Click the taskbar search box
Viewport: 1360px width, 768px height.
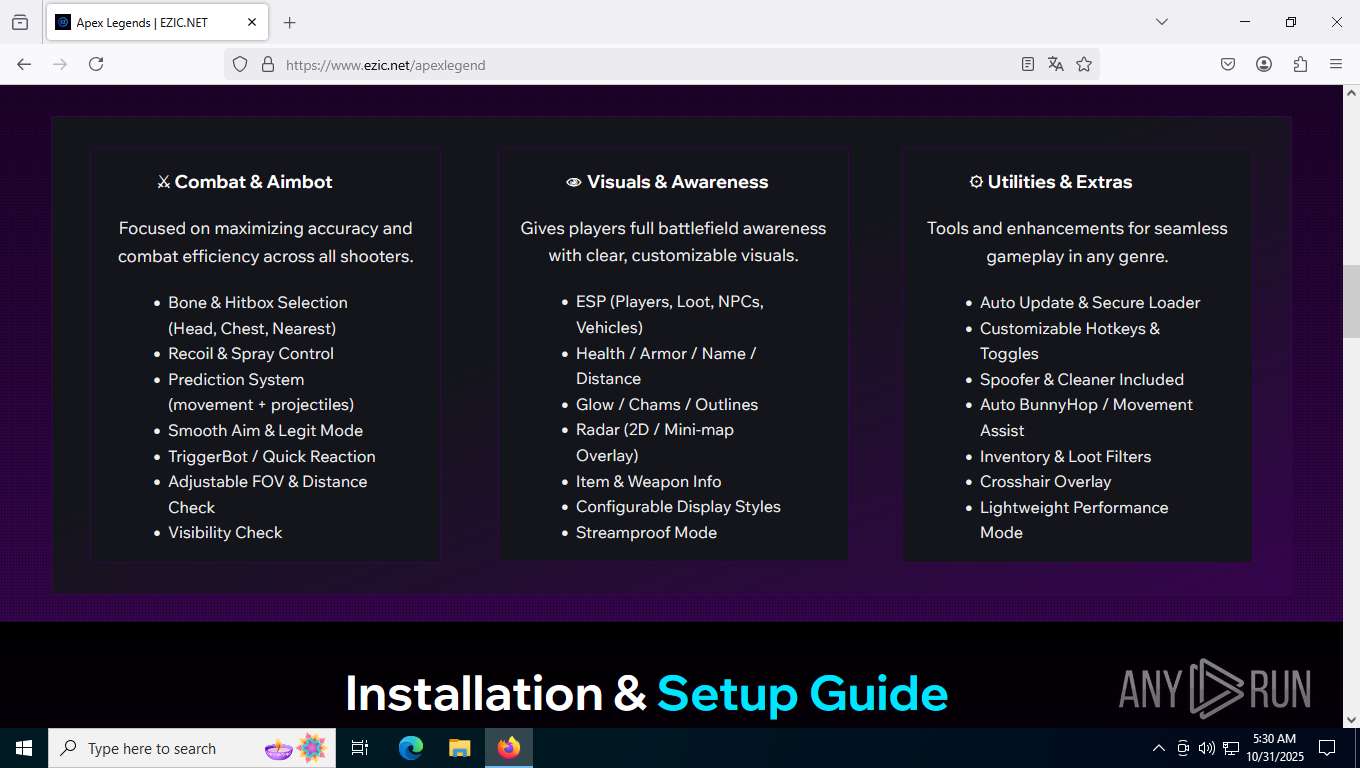192,748
